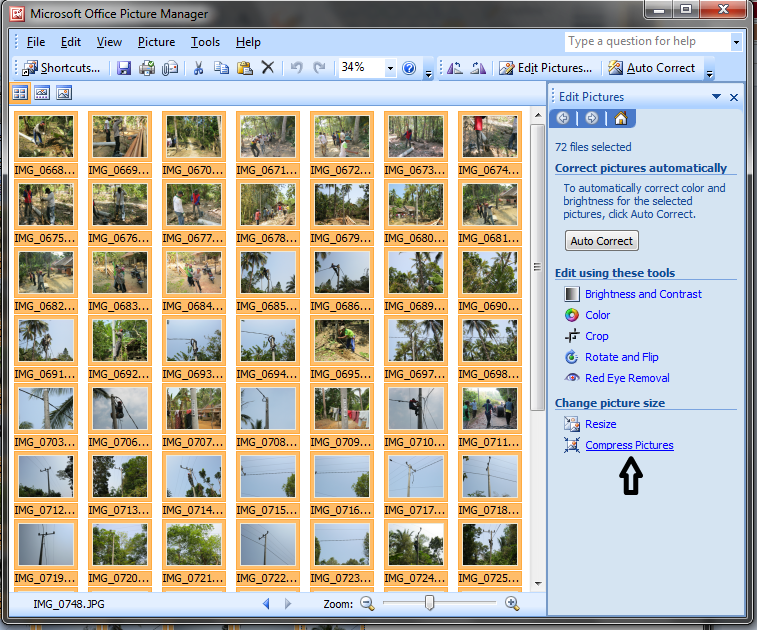Click the Rotate Left icon
The width and height of the screenshot is (768, 633).
coord(455,68)
